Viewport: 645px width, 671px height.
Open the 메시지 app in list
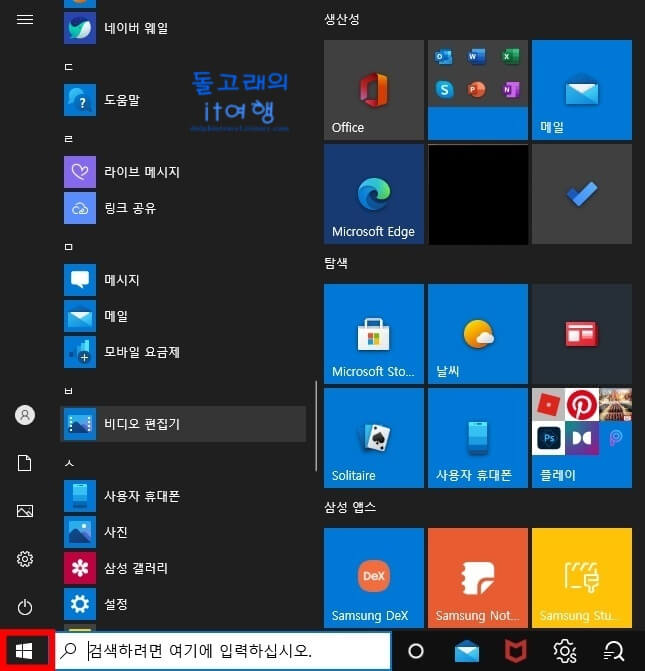click(x=184, y=280)
